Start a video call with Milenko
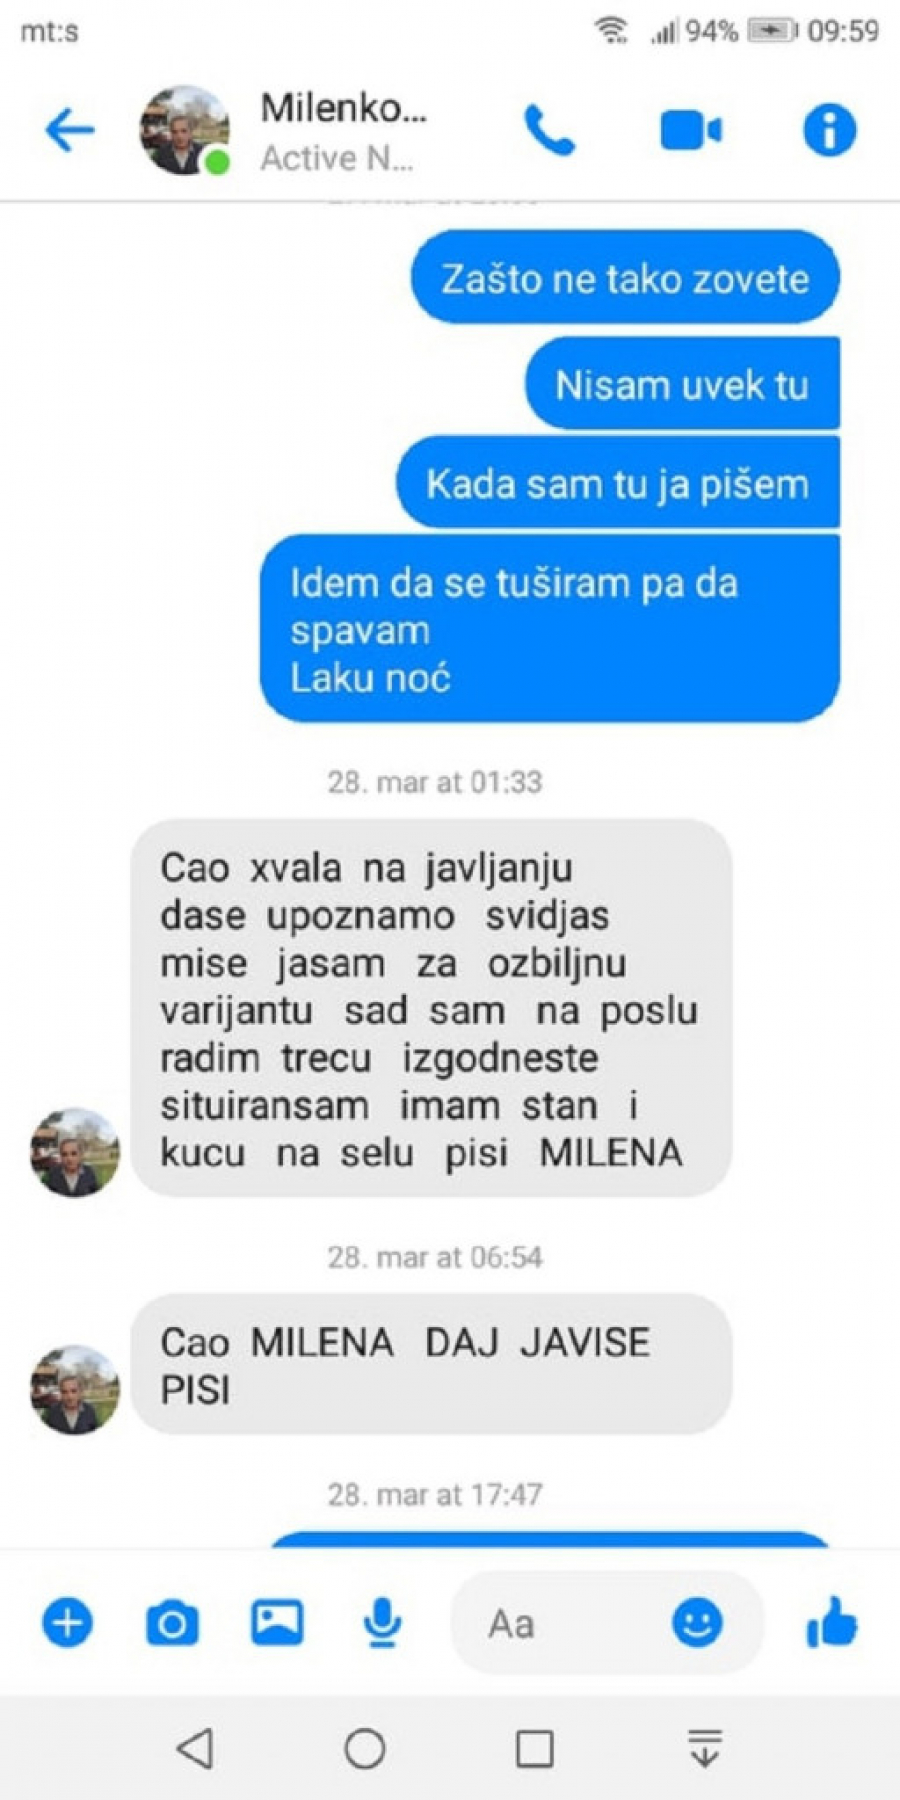The height and width of the screenshot is (1800, 900). click(691, 130)
